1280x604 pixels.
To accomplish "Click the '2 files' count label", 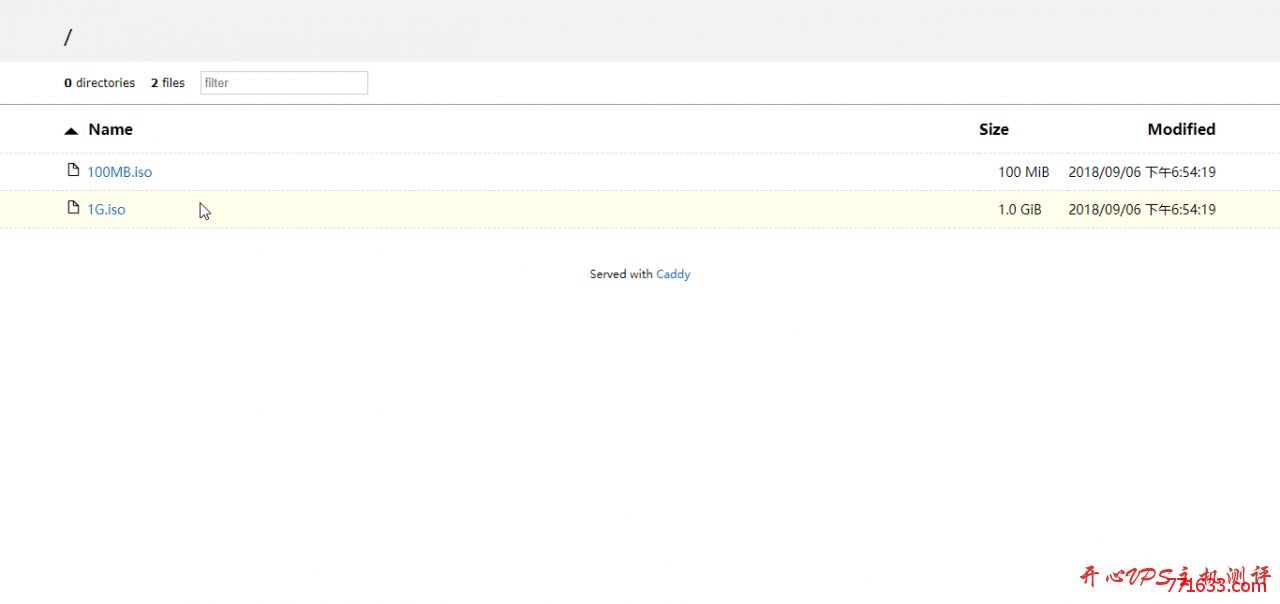I will [168, 83].
